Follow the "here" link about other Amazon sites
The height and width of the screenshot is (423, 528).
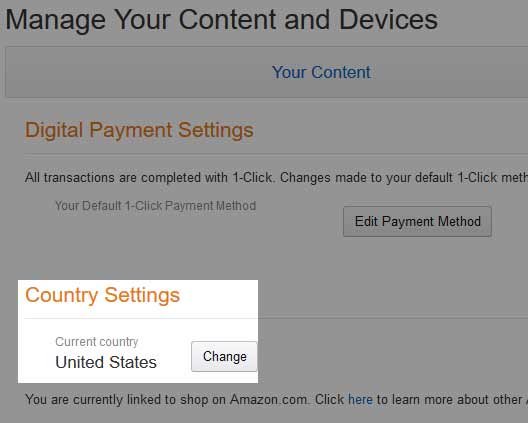[x=360, y=399]
